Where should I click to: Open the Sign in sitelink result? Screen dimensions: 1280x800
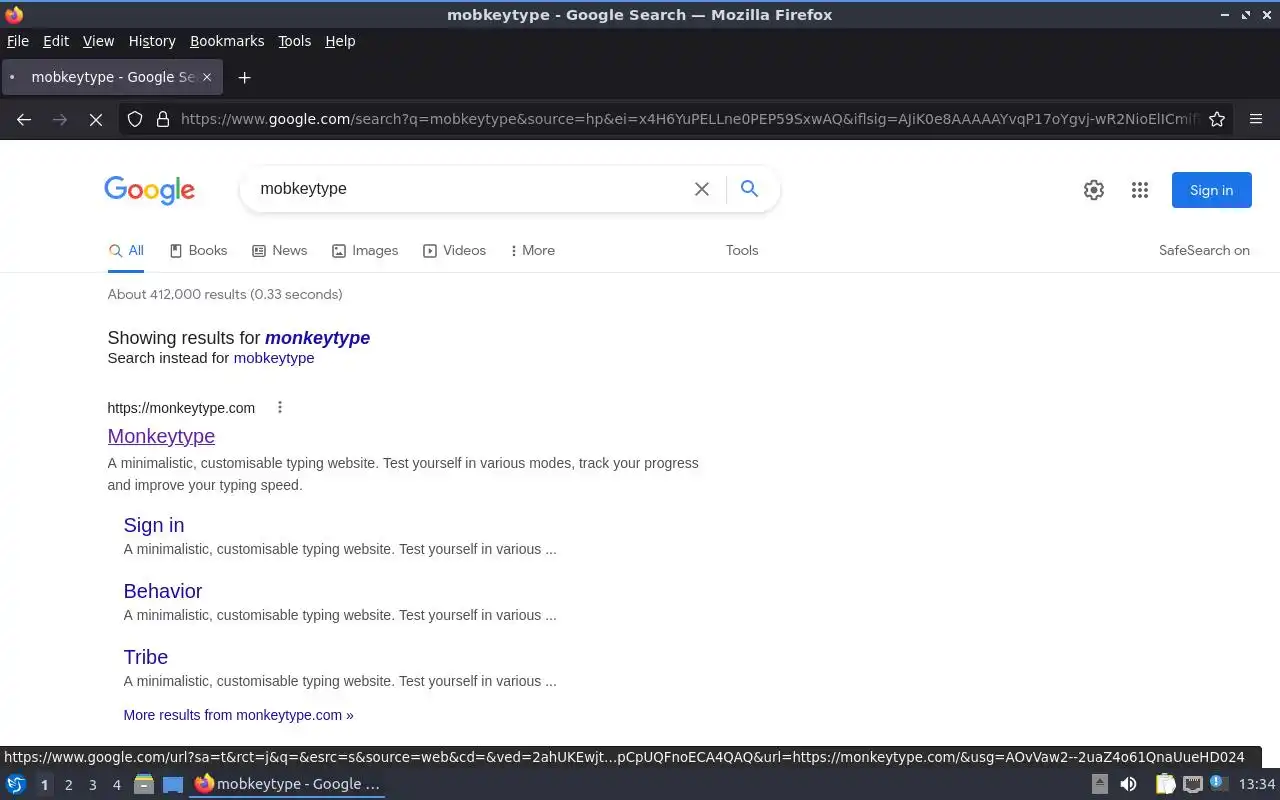click(x=154, y=525)
